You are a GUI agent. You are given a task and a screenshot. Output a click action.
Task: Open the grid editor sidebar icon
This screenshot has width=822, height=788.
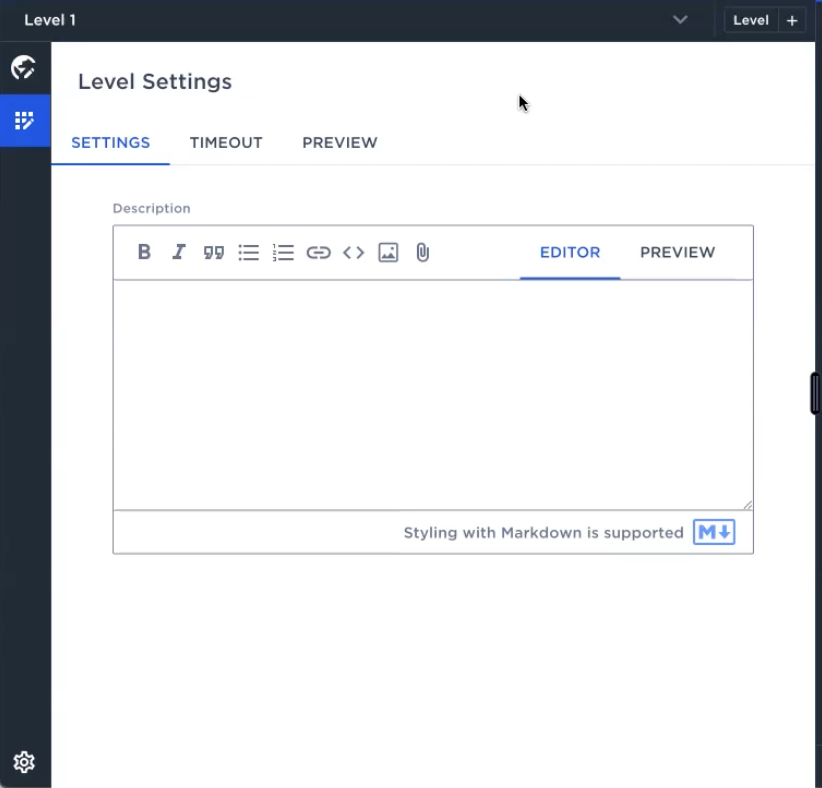coord(25,121)
